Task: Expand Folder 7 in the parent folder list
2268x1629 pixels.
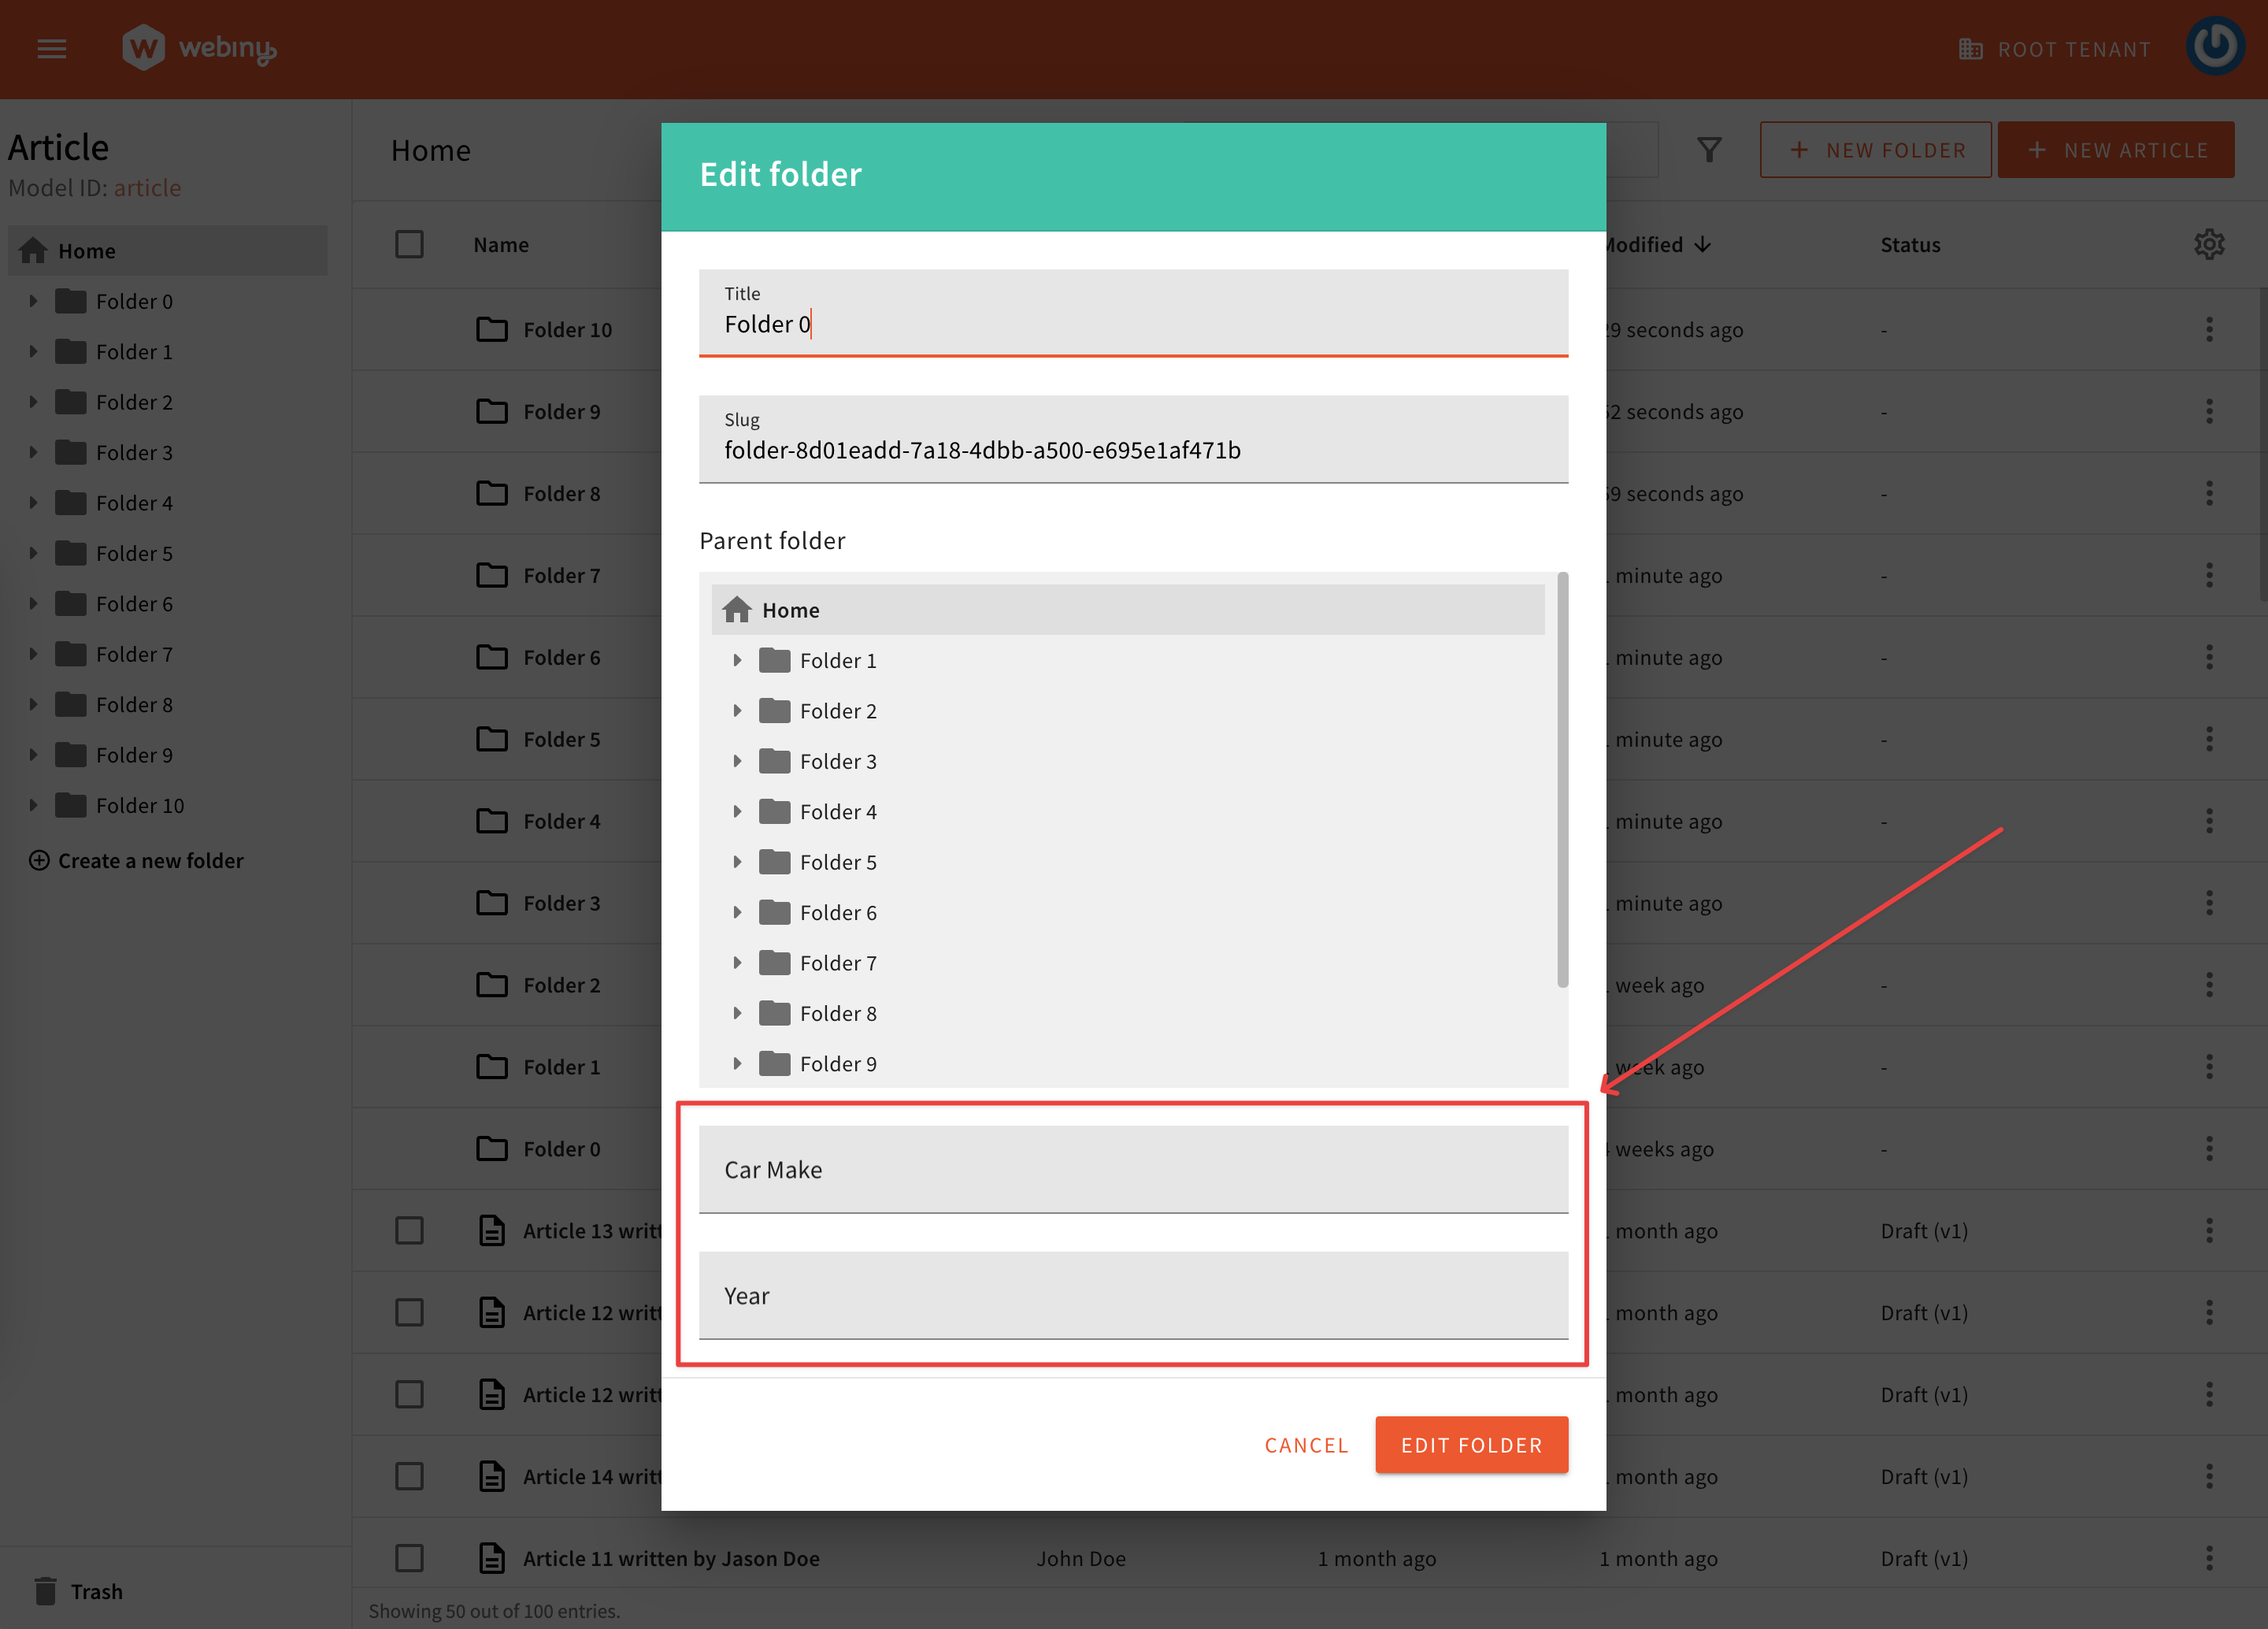Action: [x=738, y=962]
